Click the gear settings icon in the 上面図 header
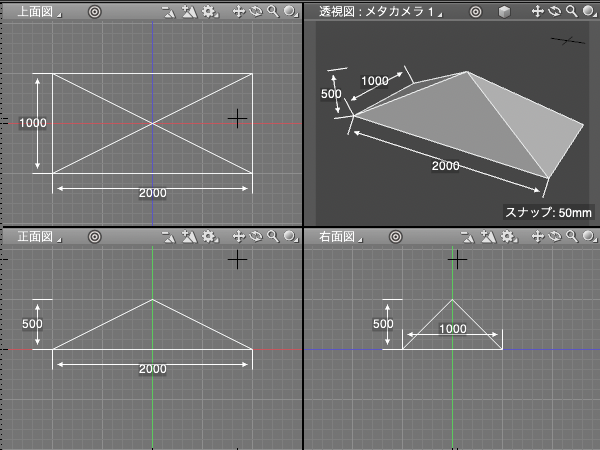Image resolution: width=600 pixels, height=450 pixels. coord(208,11)
